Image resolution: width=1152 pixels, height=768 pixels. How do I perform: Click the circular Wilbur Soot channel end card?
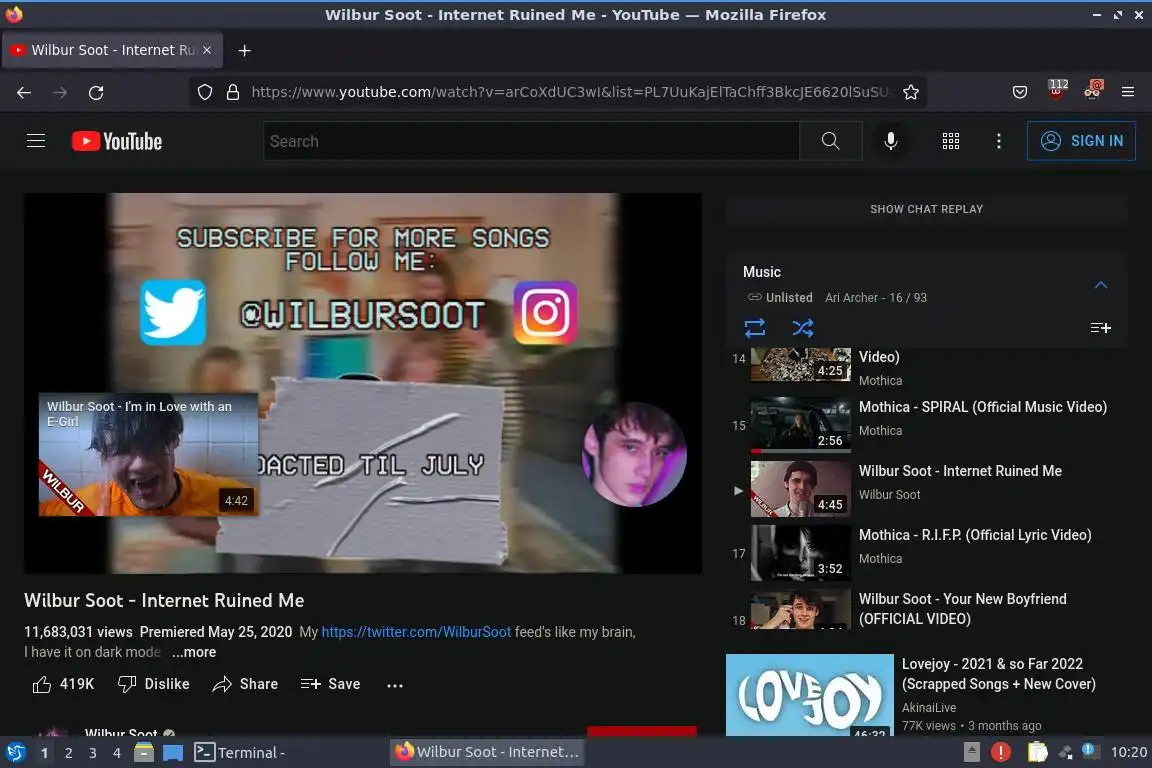(x=634, y=454)
